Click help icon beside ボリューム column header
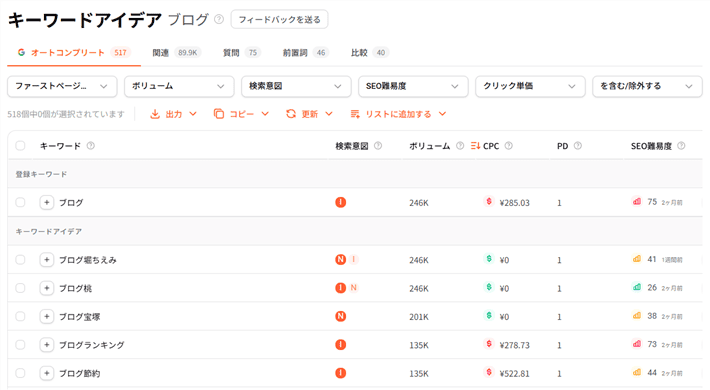 (460, 146)
